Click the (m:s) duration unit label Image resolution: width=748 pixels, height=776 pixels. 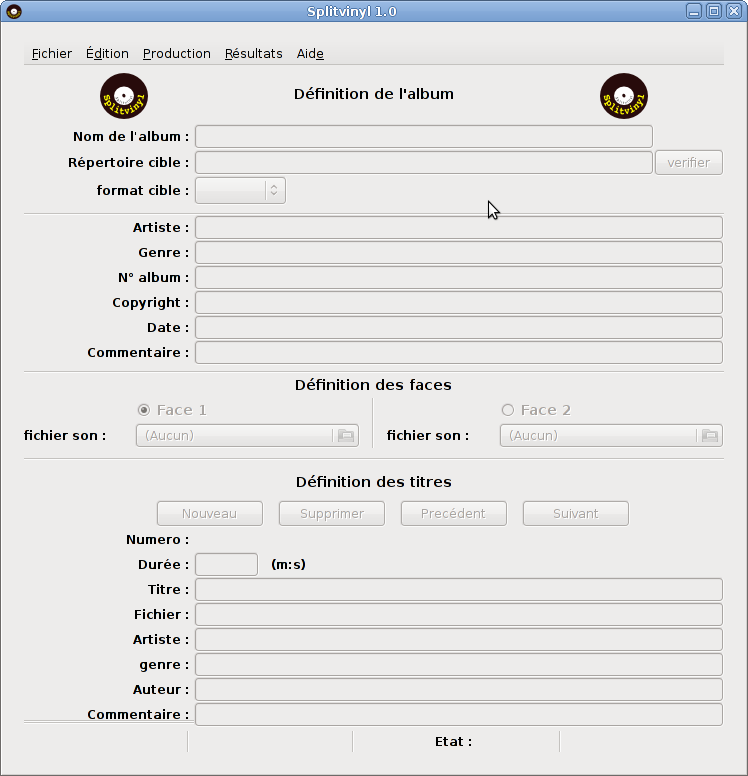point(289,565)
